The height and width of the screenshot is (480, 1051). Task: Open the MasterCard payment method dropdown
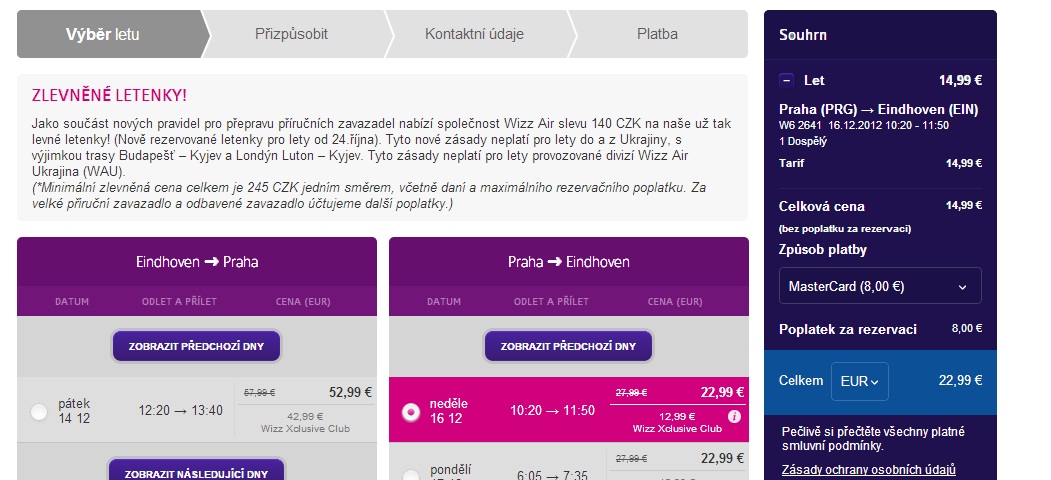point(879,286)
